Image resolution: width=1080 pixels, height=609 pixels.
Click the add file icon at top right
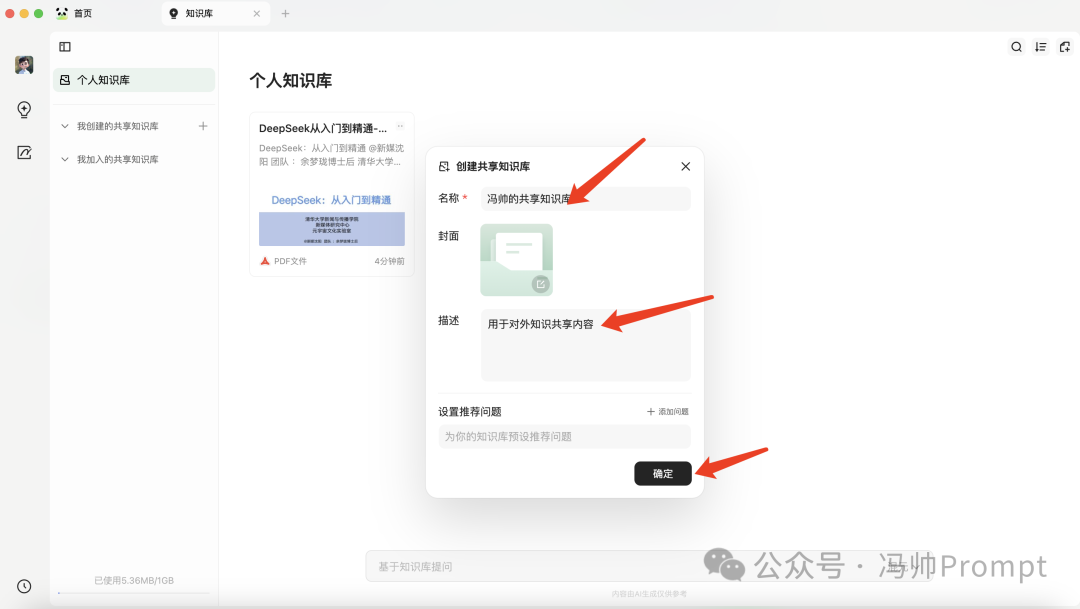coord(1065,47)
